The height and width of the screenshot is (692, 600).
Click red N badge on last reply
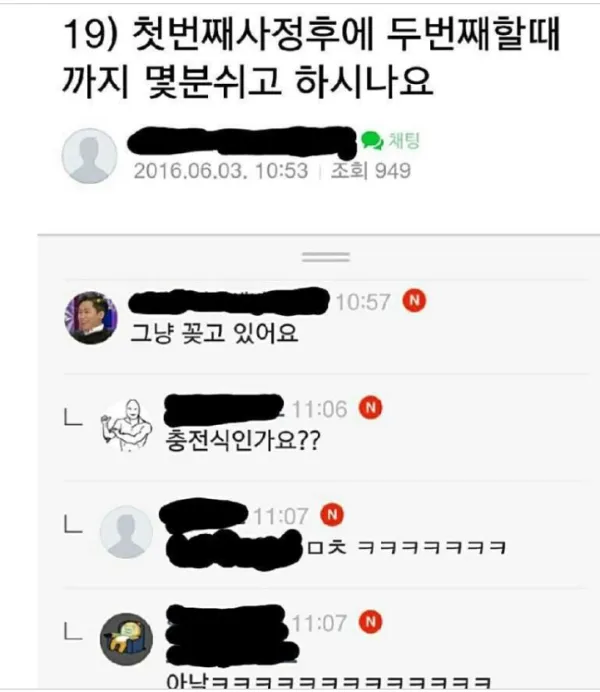coord(371,622)
